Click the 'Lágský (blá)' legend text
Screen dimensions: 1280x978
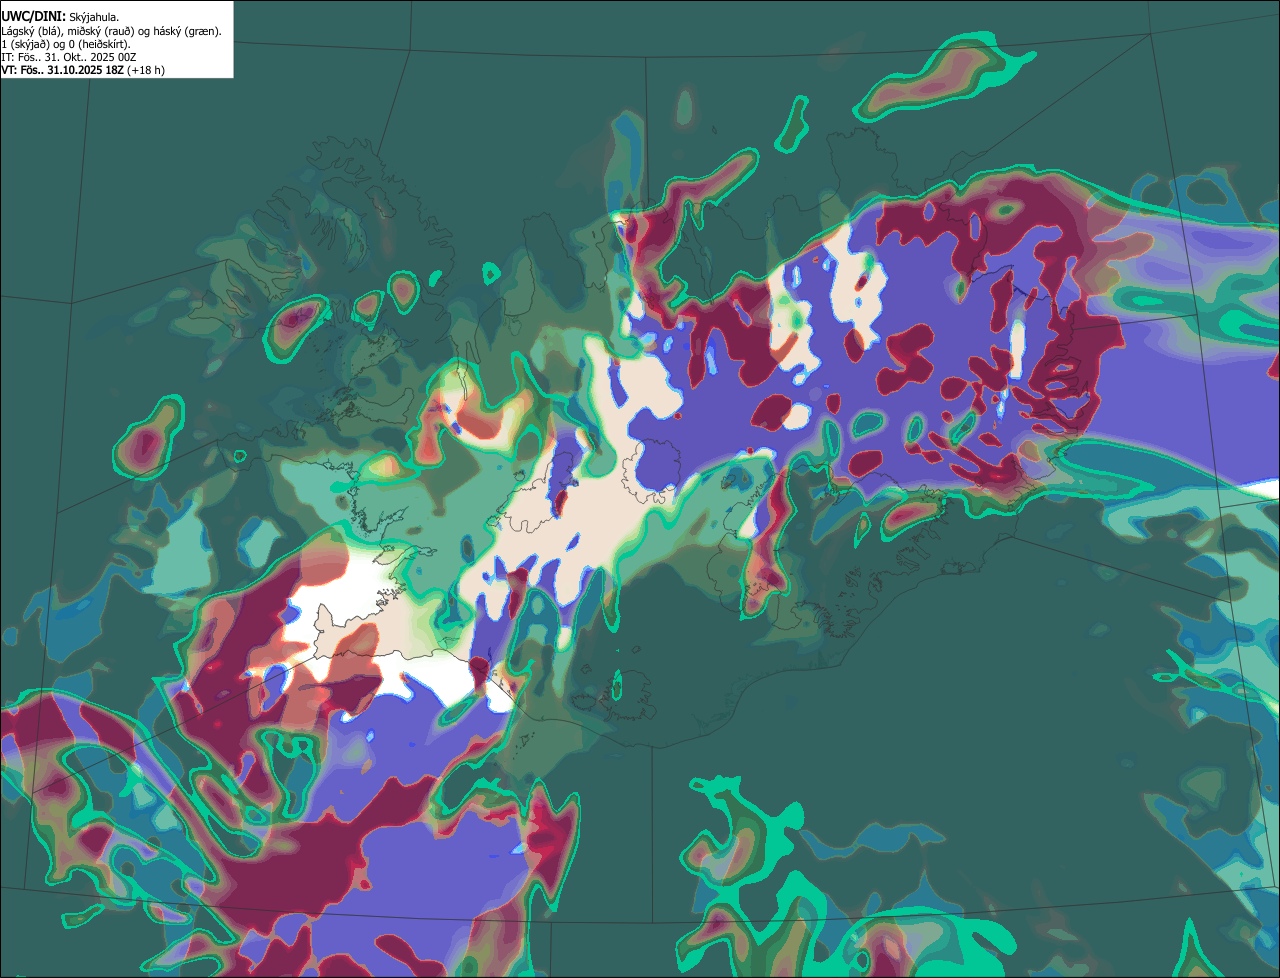(31, 31)
